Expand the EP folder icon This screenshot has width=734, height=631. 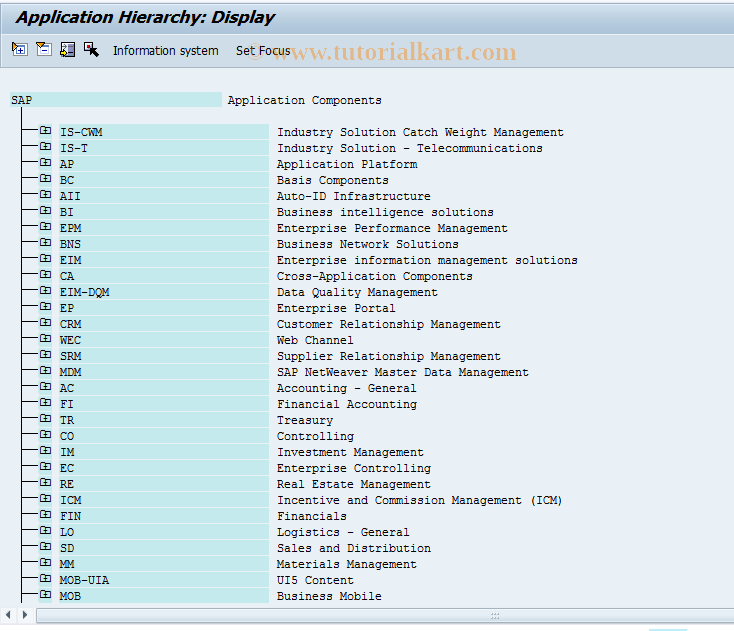45,307
